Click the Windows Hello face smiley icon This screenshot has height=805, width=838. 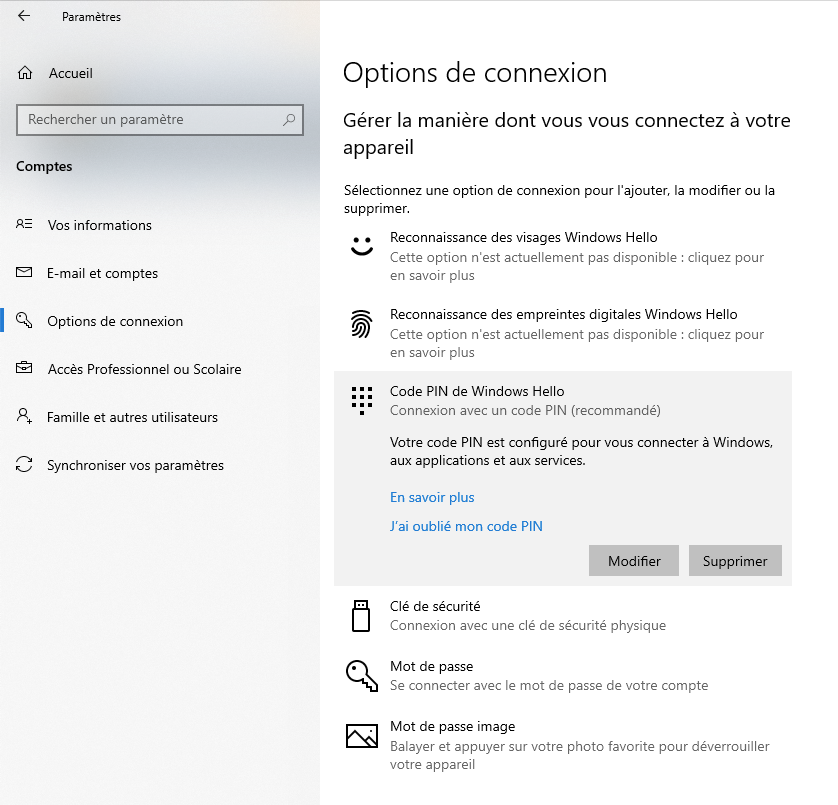click(362, 246)
